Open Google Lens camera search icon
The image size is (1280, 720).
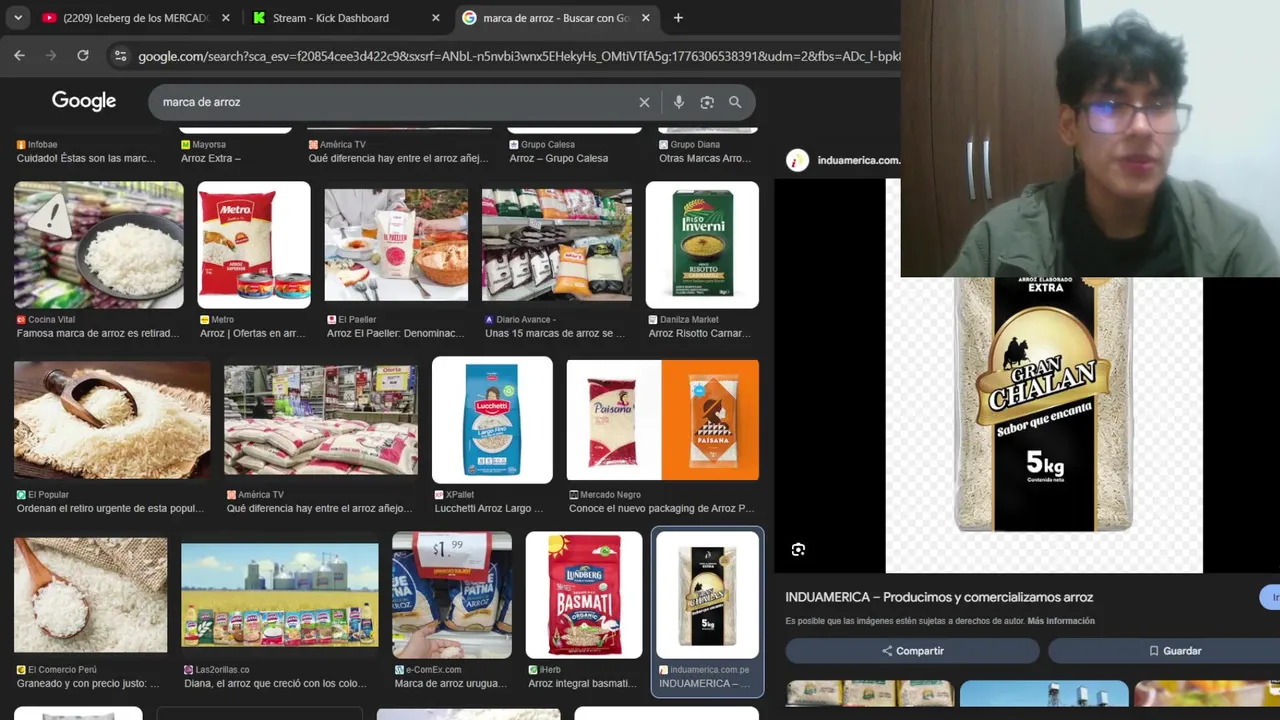[707, 102]
